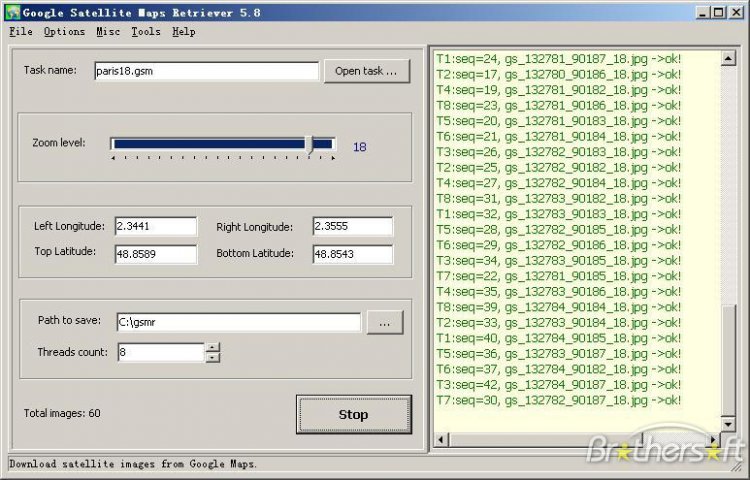Image resolution: width=750 pixels, height=480 pixels.
Task: Open the File menu
Action: [x=21, y=32]
